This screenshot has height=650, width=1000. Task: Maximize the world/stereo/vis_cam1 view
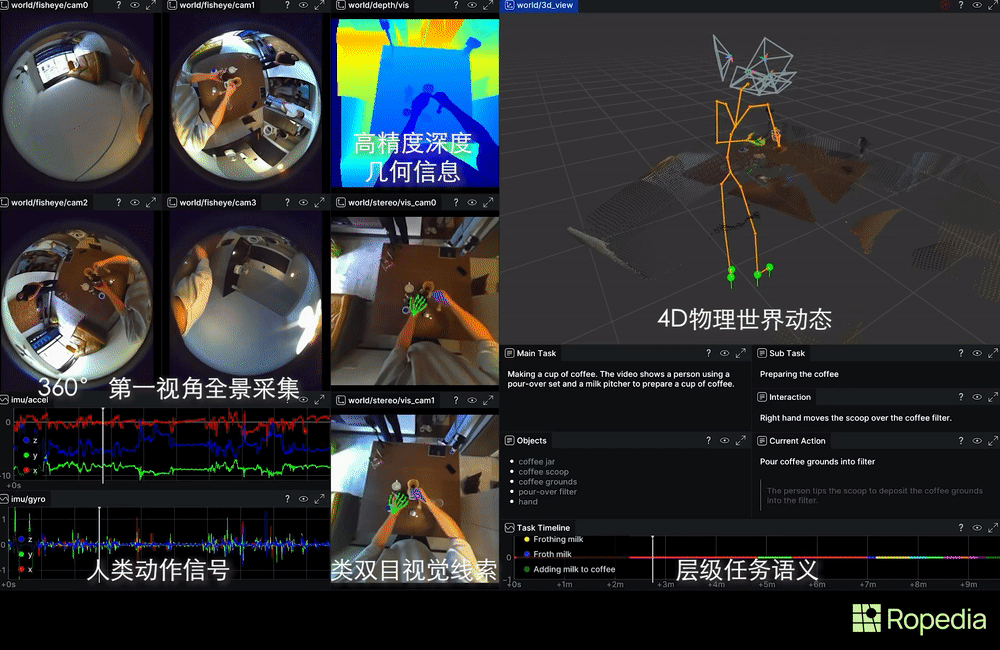(x=487, y=400)
